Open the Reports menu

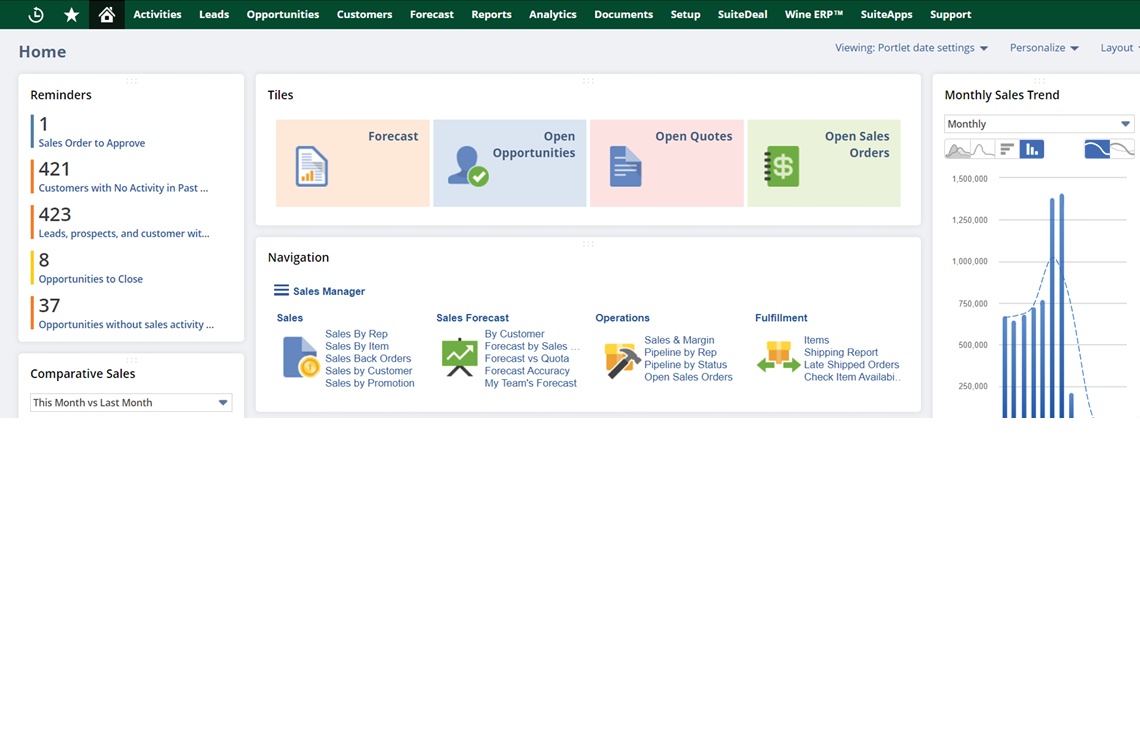[x=491, y=14]
